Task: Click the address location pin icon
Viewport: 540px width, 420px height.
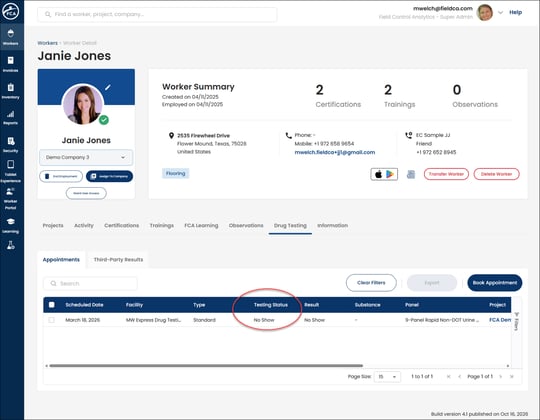Action: click(171, 135)
